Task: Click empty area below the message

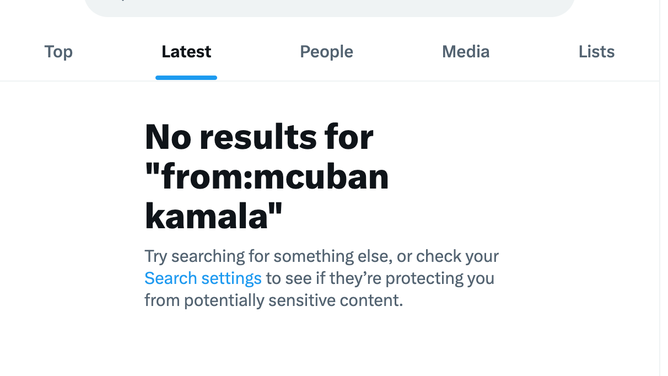Action: pyautogui.click(x=330, y=345)
